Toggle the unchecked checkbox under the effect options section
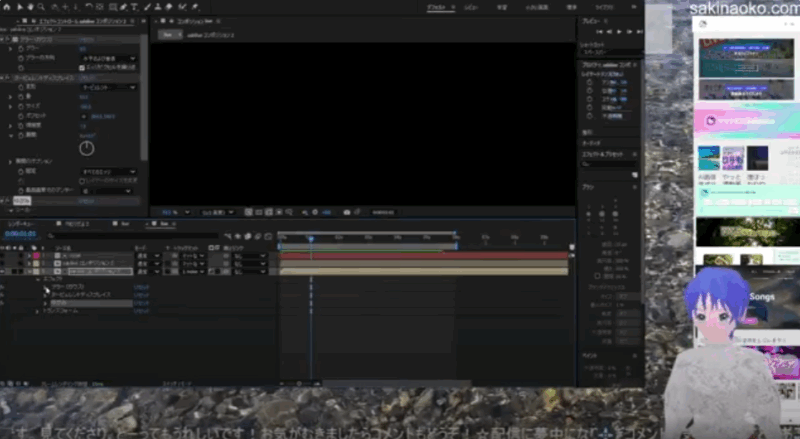800x439 pixels. 82,181
